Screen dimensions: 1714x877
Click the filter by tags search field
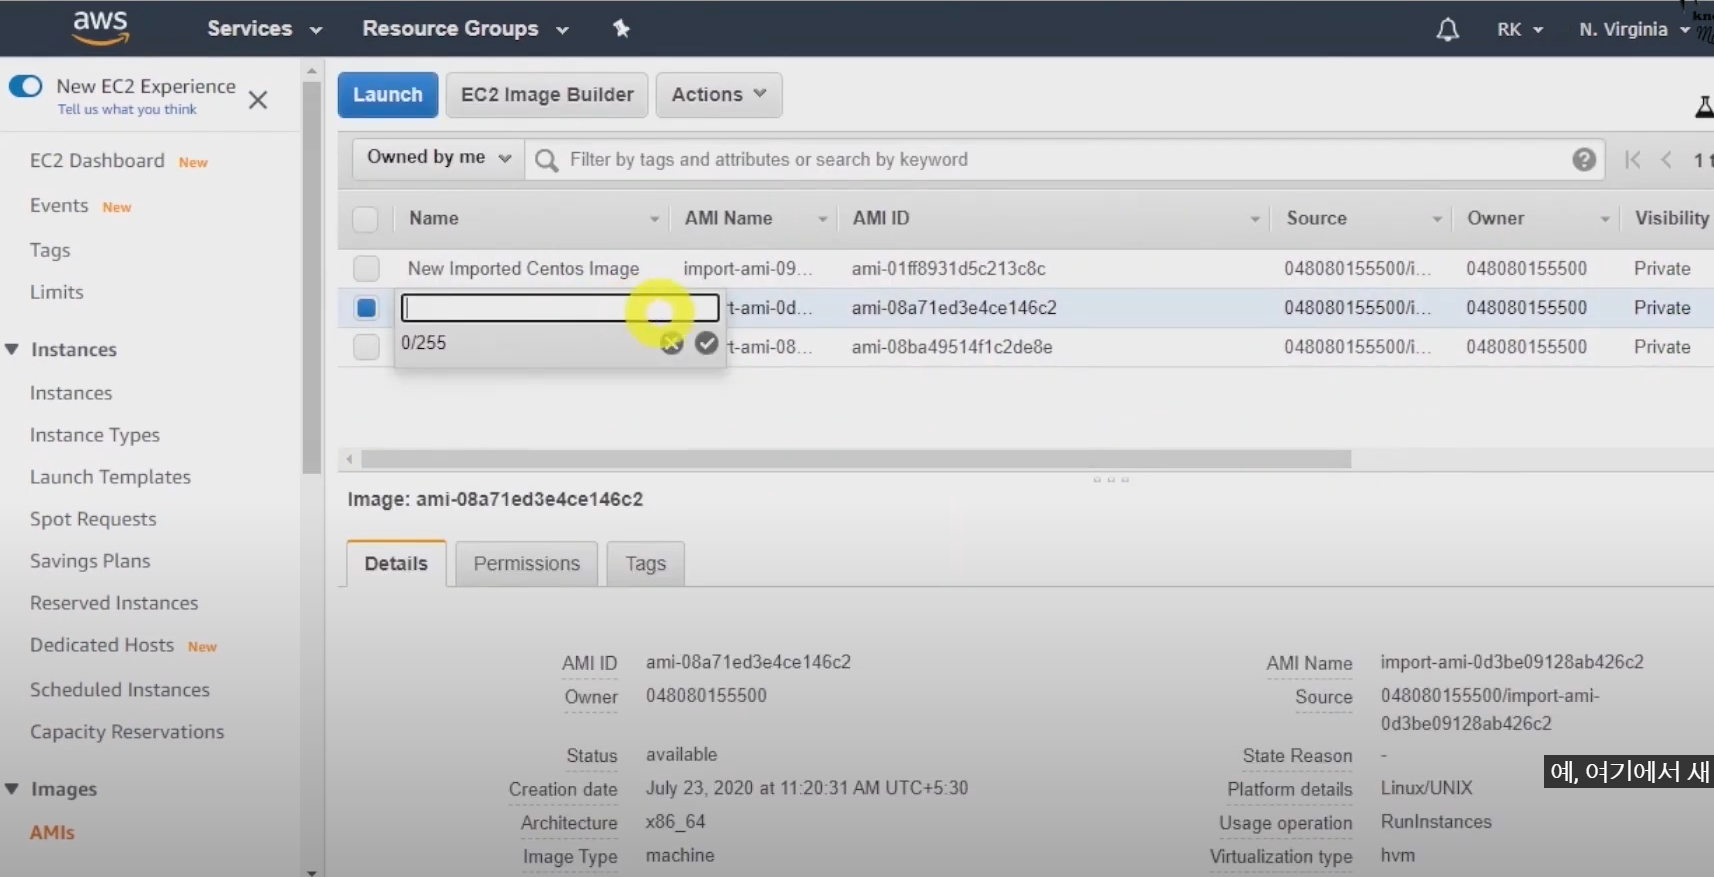tap(1065, 160)
